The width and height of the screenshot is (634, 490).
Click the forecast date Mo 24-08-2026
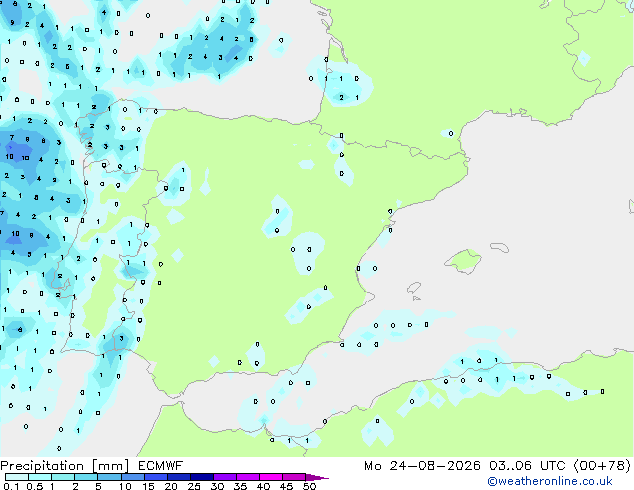pyautogui.click(x=422, y=466)
